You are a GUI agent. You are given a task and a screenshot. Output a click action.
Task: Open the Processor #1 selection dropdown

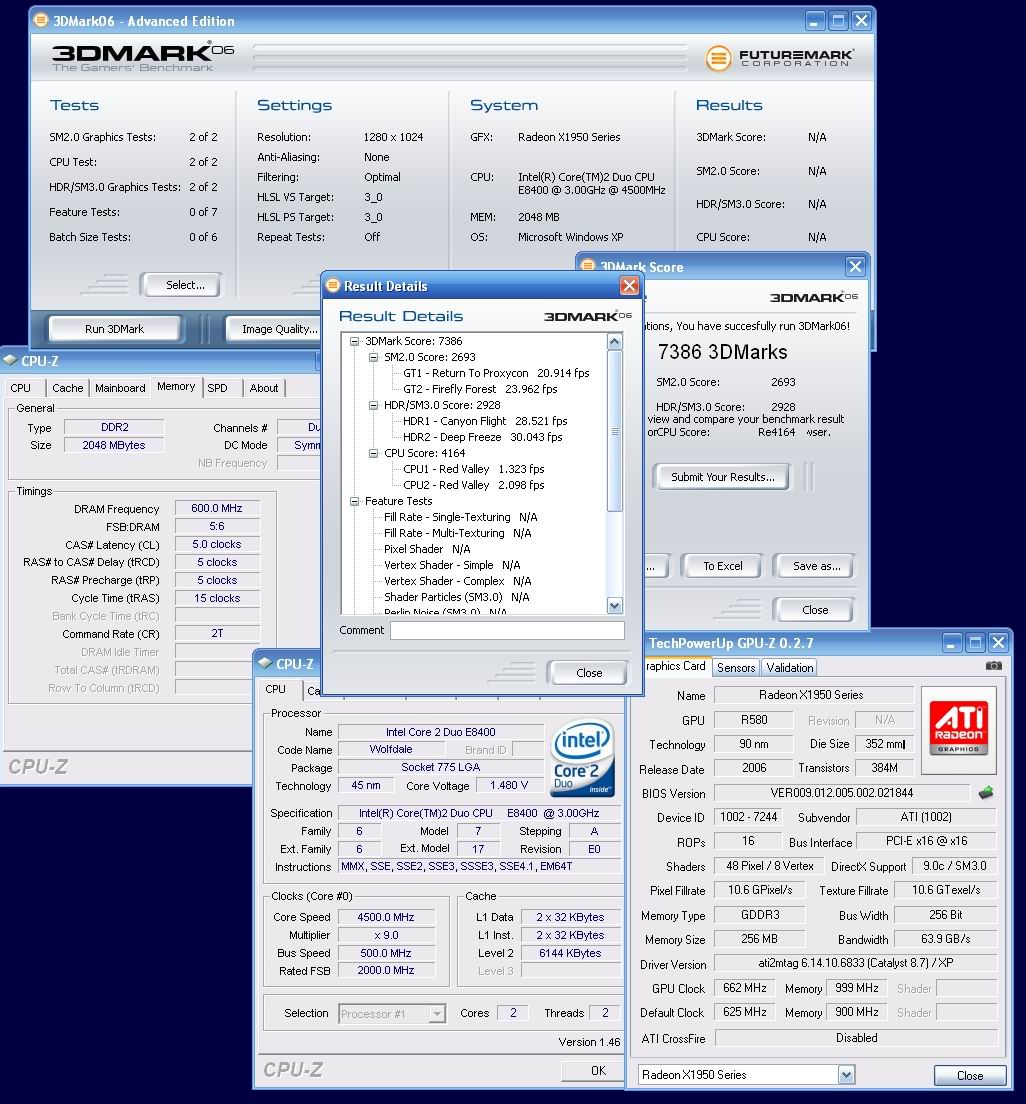point(437,1014)
